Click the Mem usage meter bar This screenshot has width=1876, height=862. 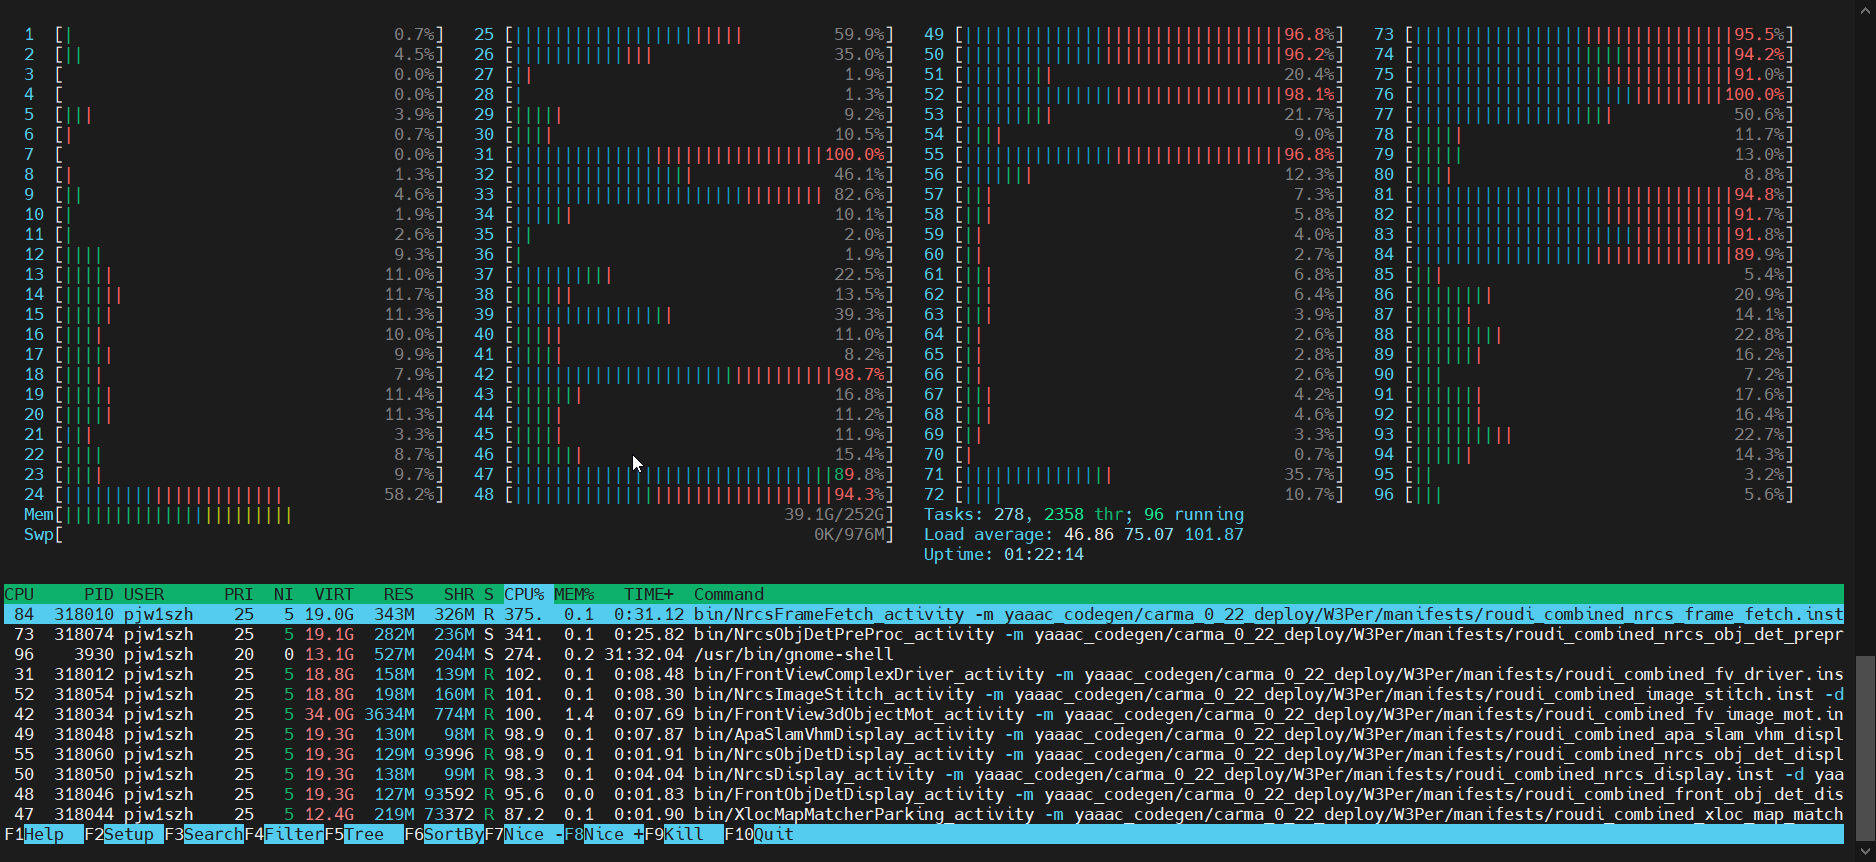point(459,514)
